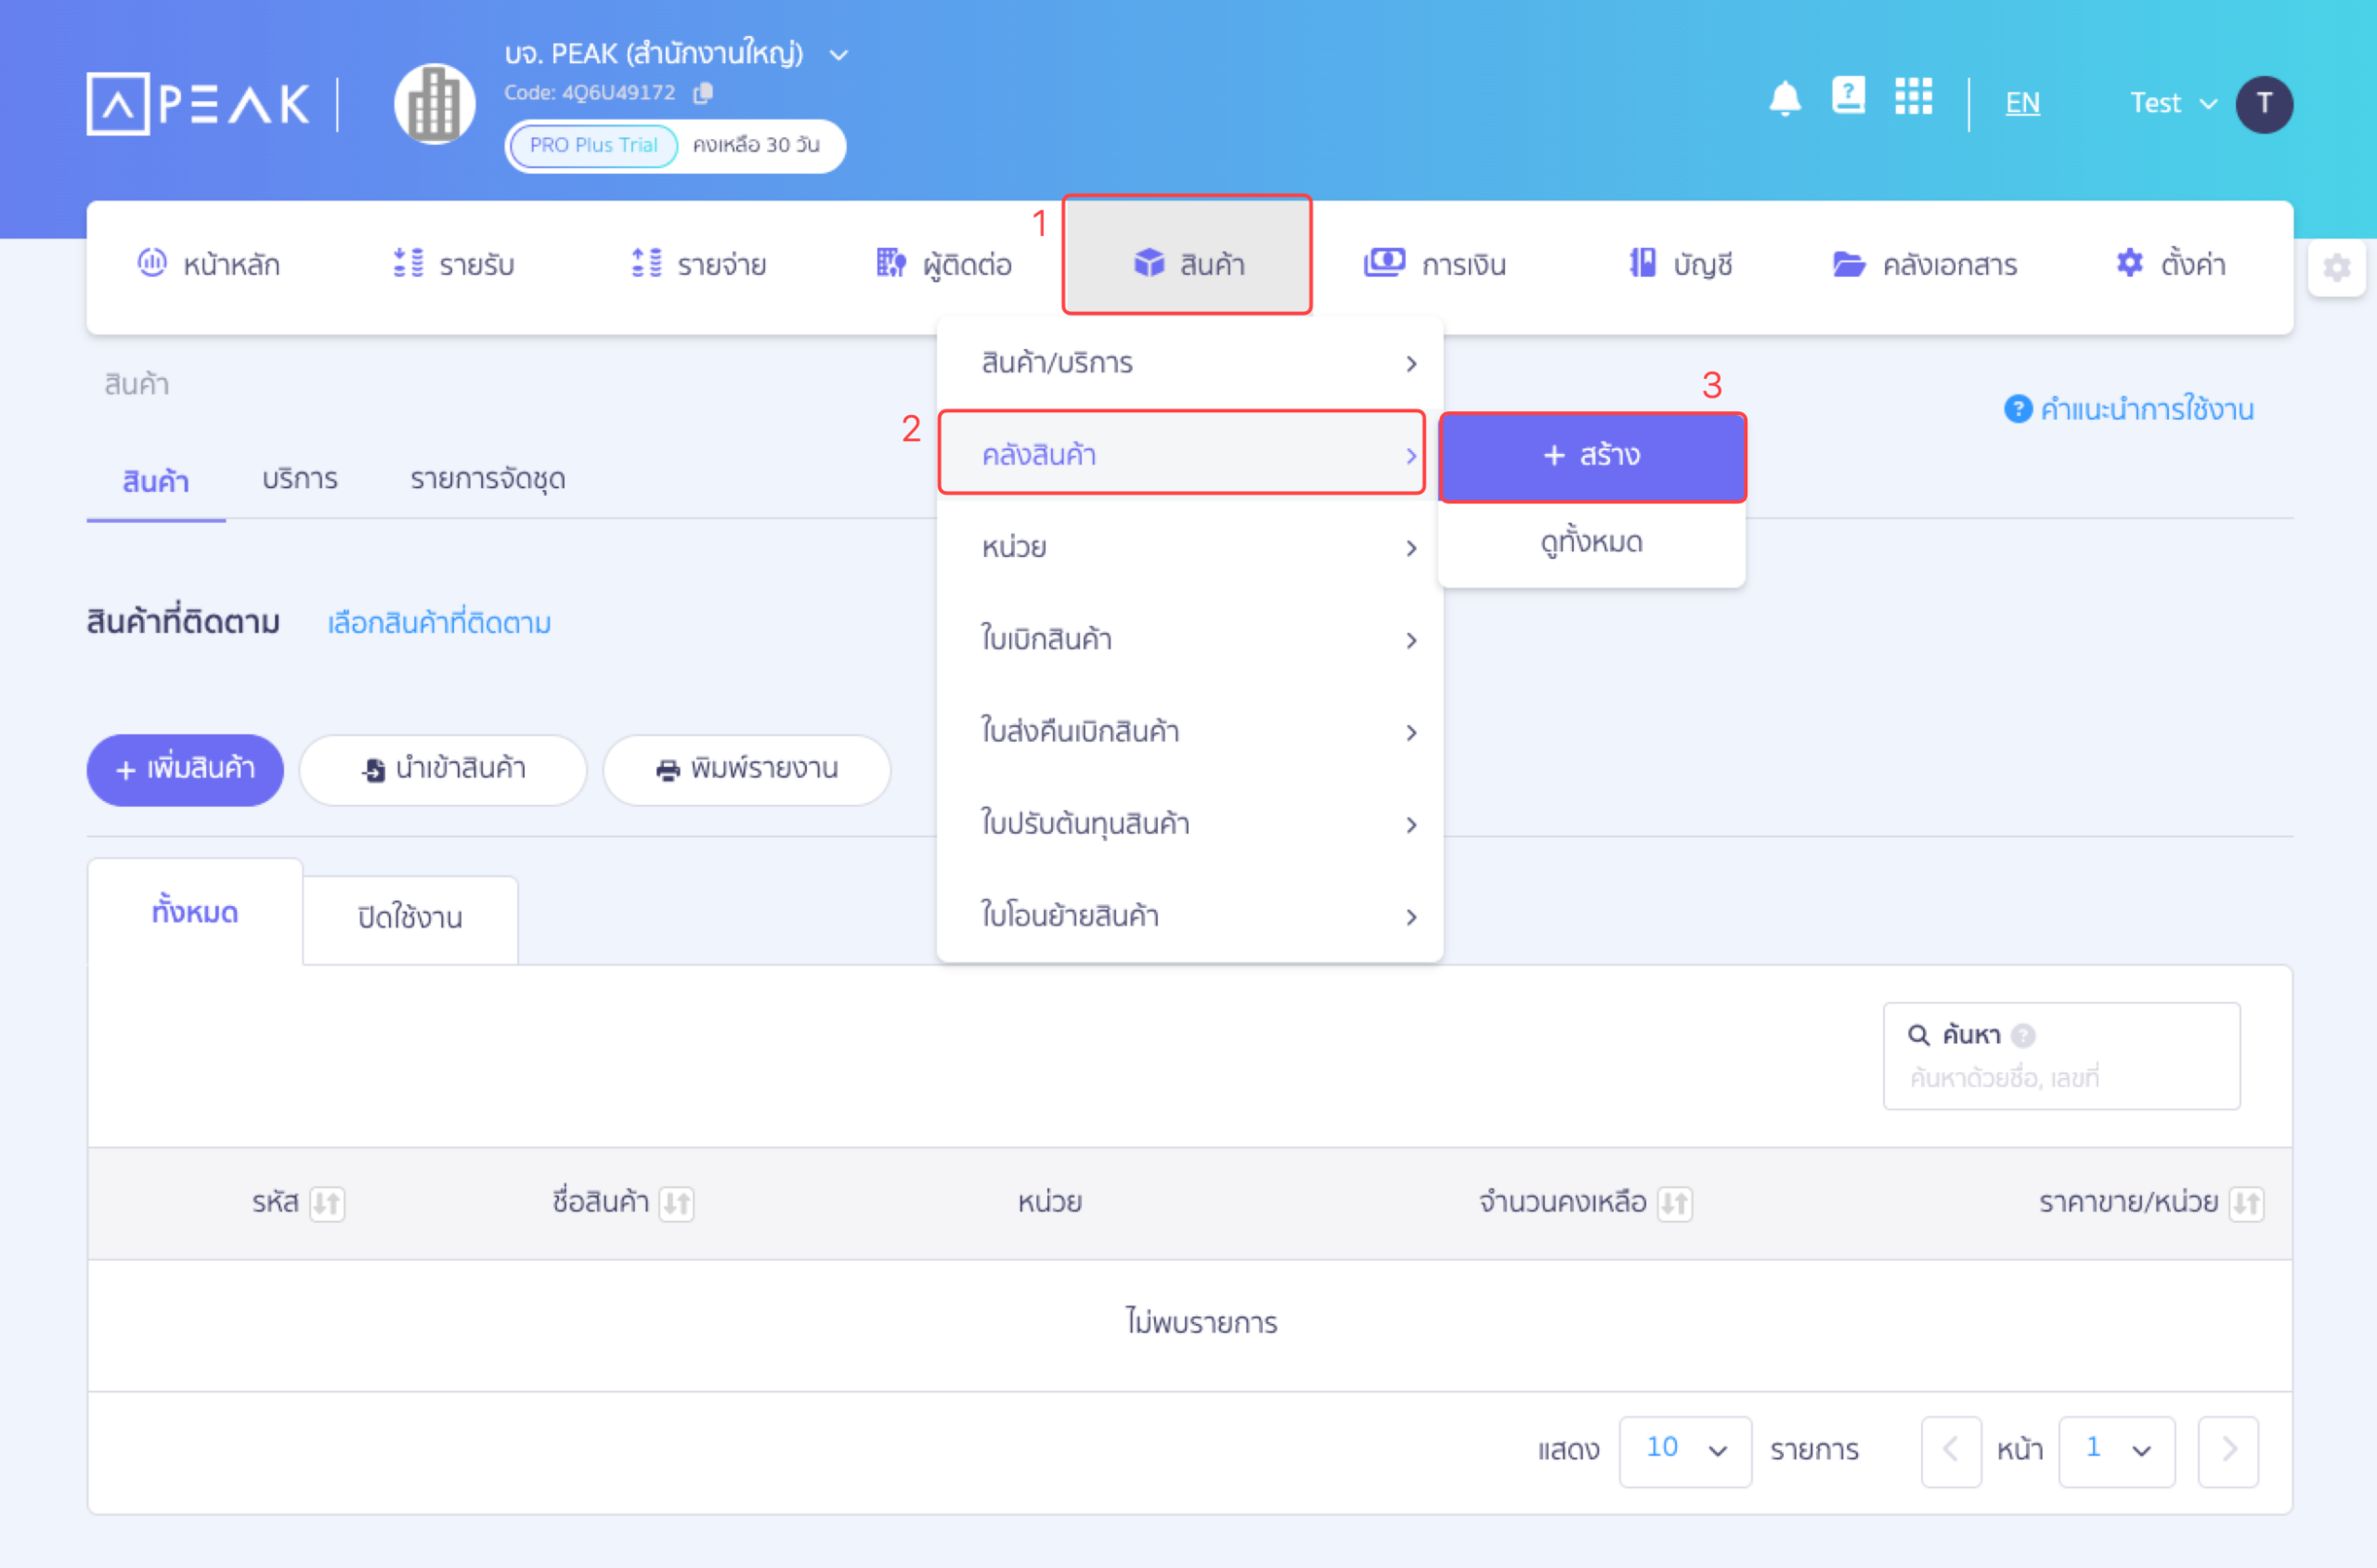This screenshot has height=1568, width=2377.
Task: Sort table by ชื่อสินค้า column
Action: coord(677,1203)
